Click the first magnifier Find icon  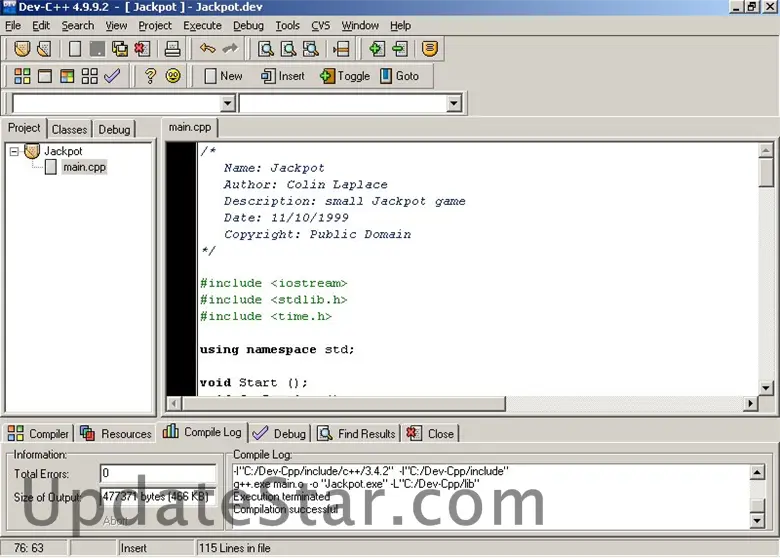pos(266,49)
